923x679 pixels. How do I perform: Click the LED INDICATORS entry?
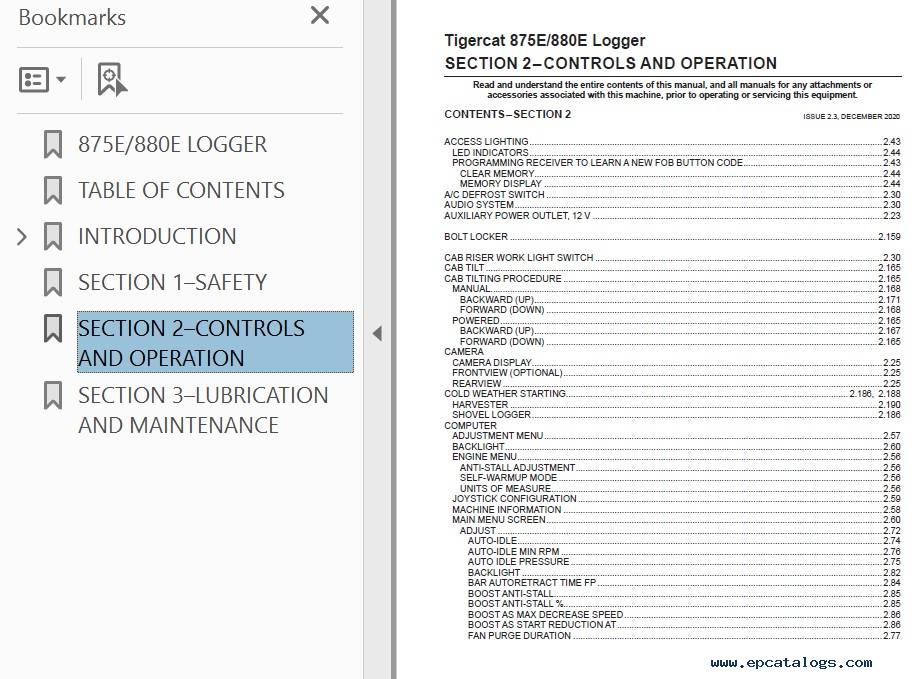point(676,153)
